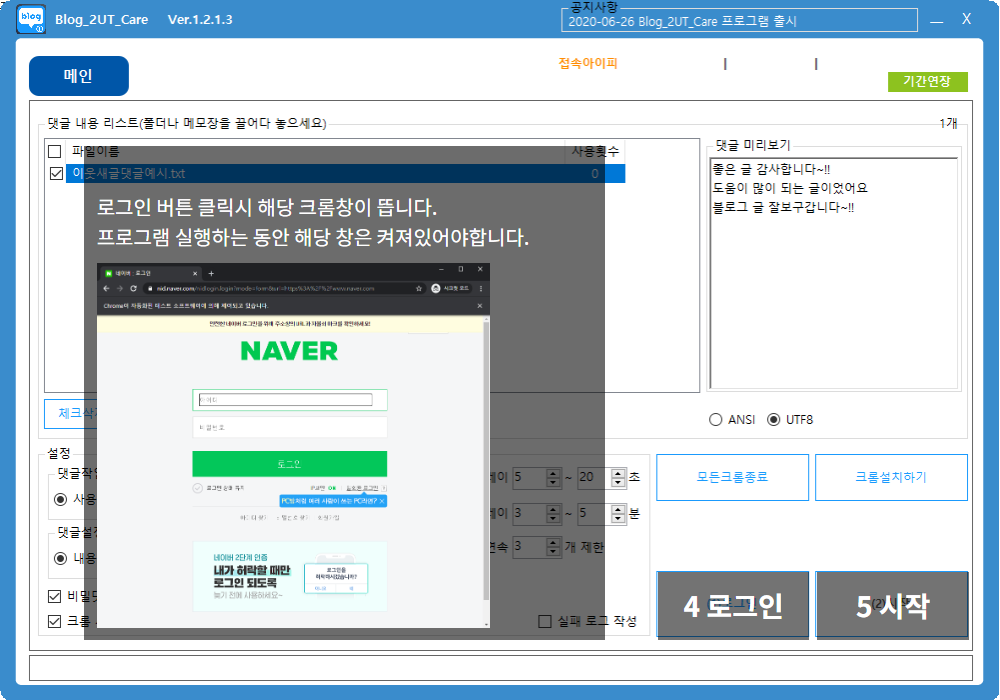Decrease the minimum minutes value (3)

pos(553,518)
